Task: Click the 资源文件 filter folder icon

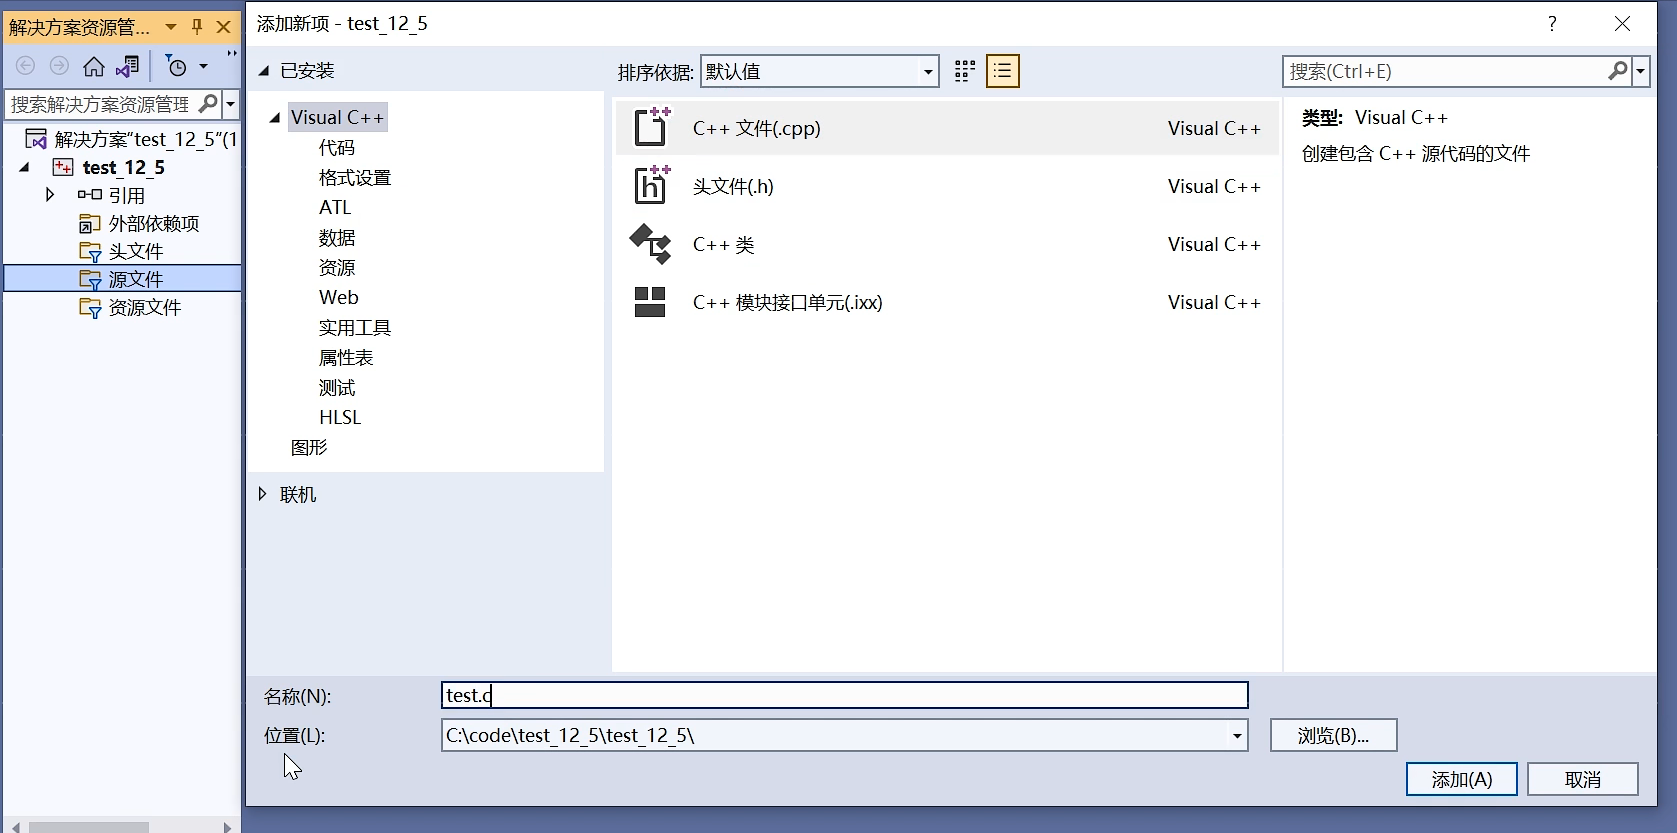Action: pos(90,307)
